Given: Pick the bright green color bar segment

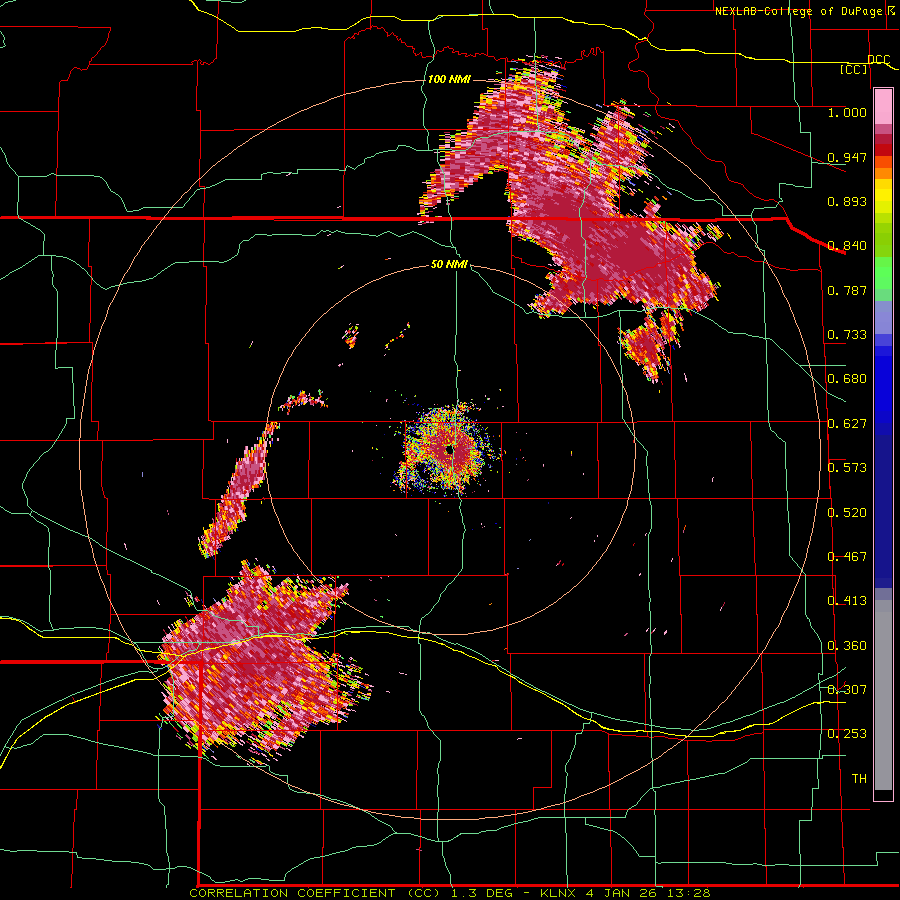Looking at the screenshot, I should [x=883, y=273].
